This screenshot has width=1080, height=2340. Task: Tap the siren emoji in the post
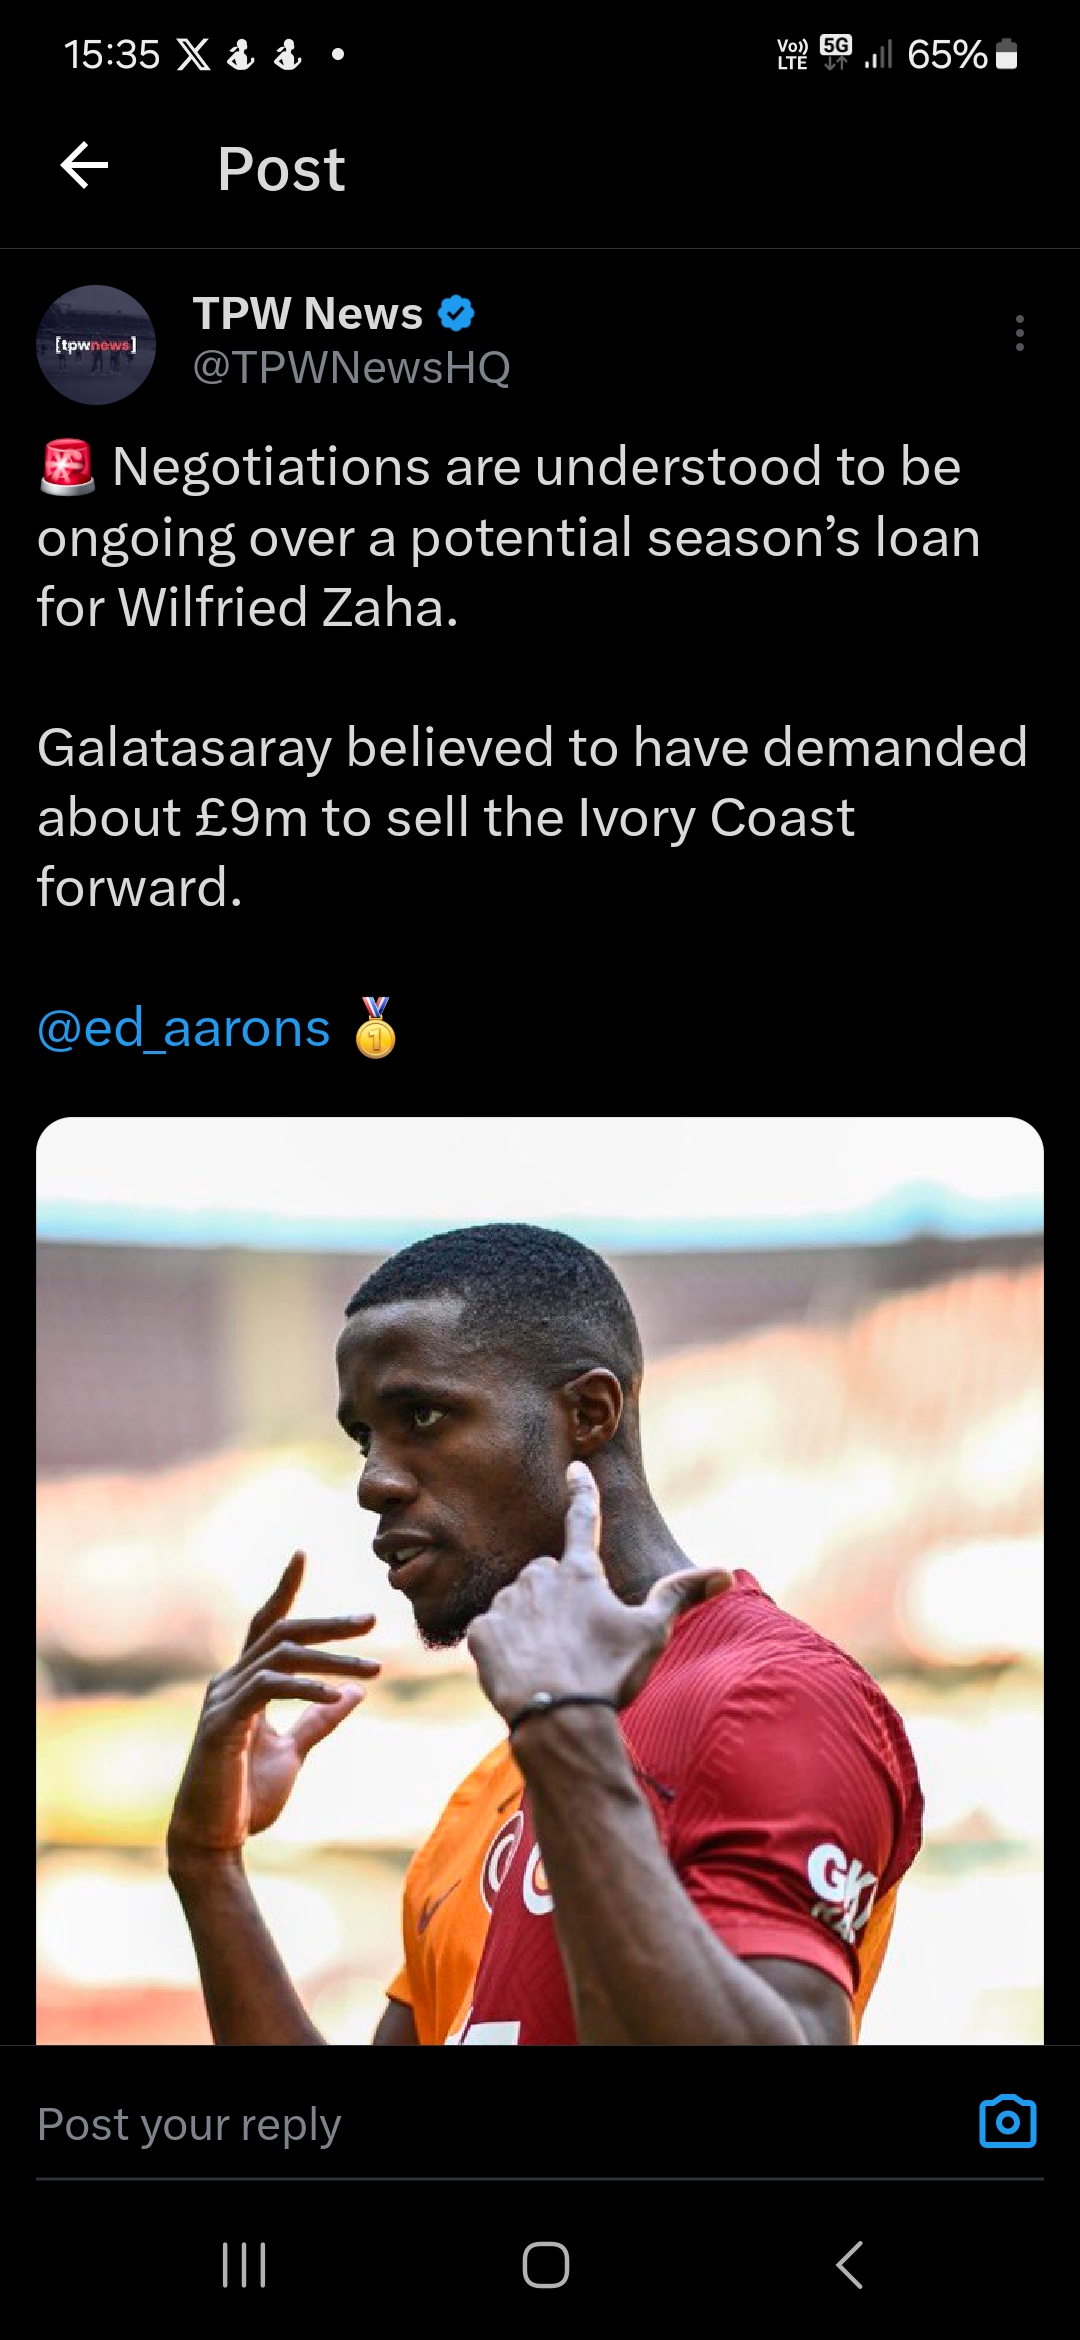67,467
